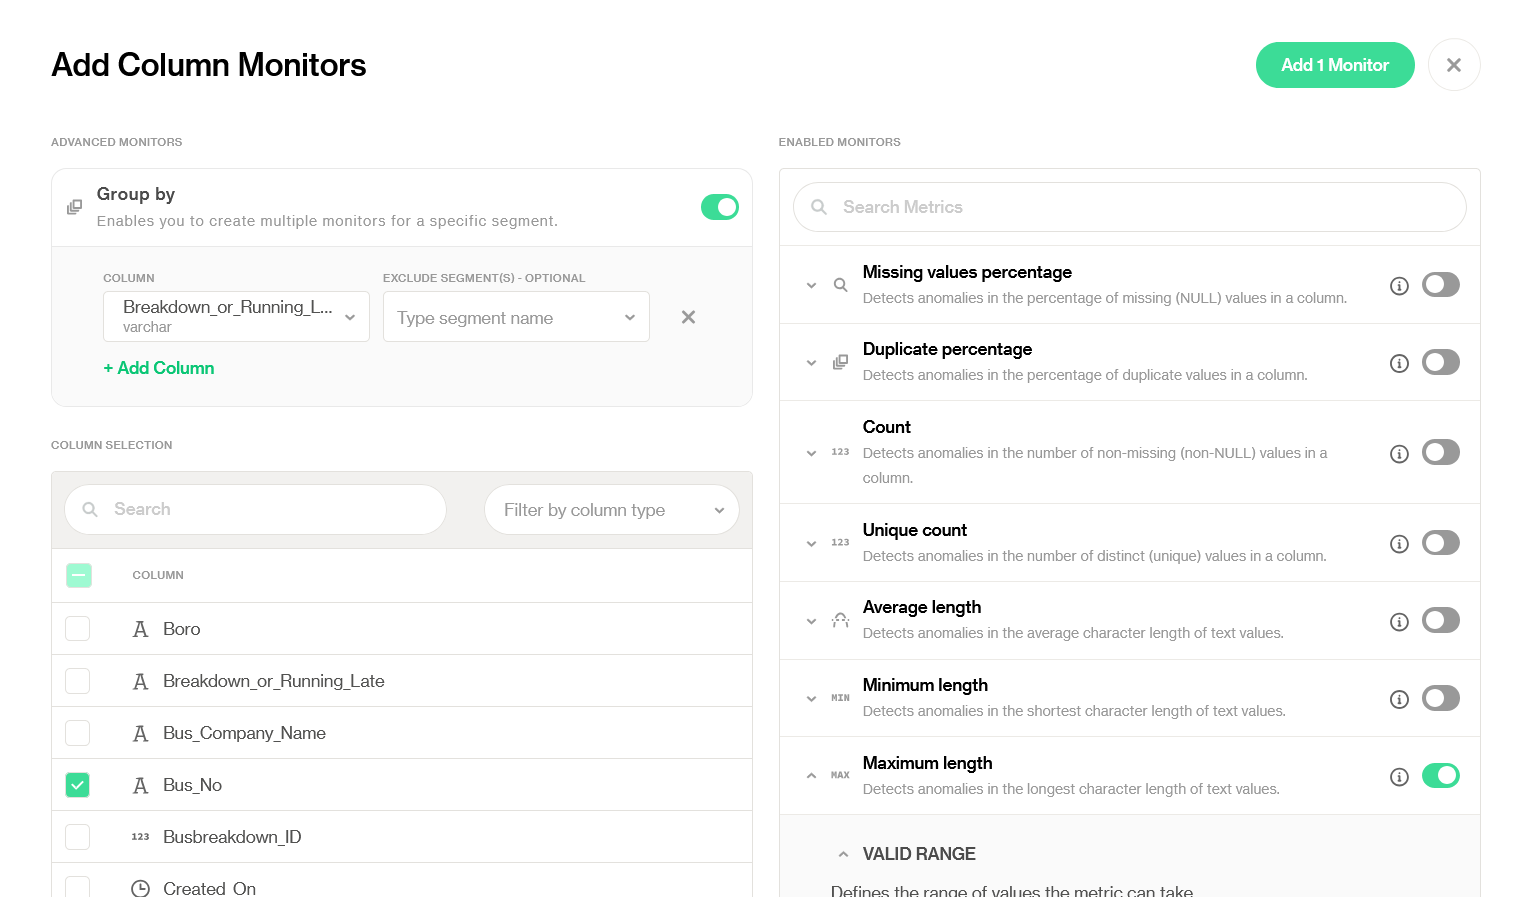Remove the group by column row

coord(688,317)
